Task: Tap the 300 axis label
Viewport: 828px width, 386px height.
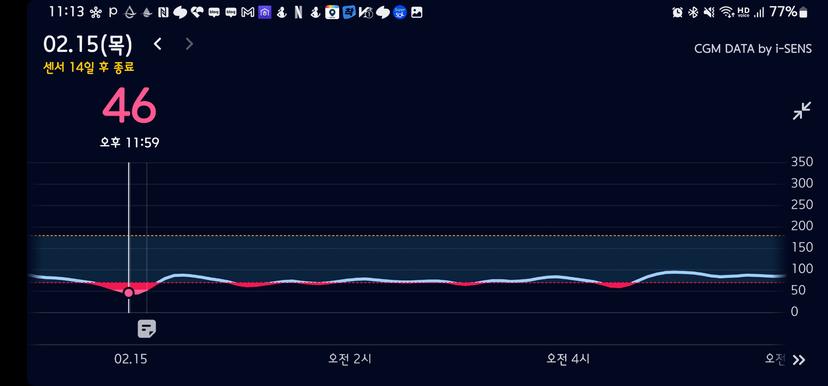Action: click(802, 183)
